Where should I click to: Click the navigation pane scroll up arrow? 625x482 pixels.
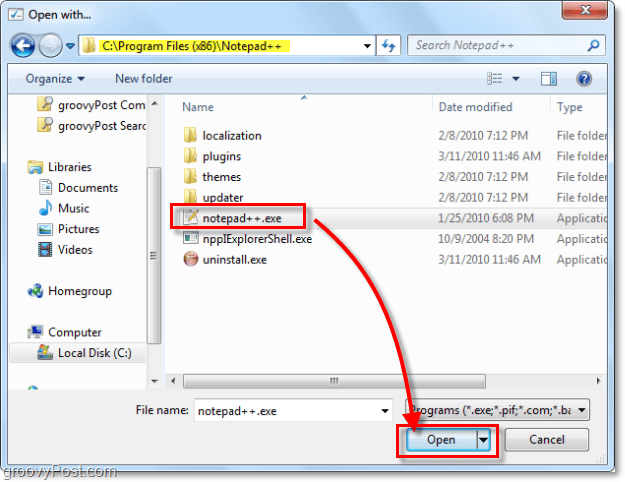pos(155,104)
